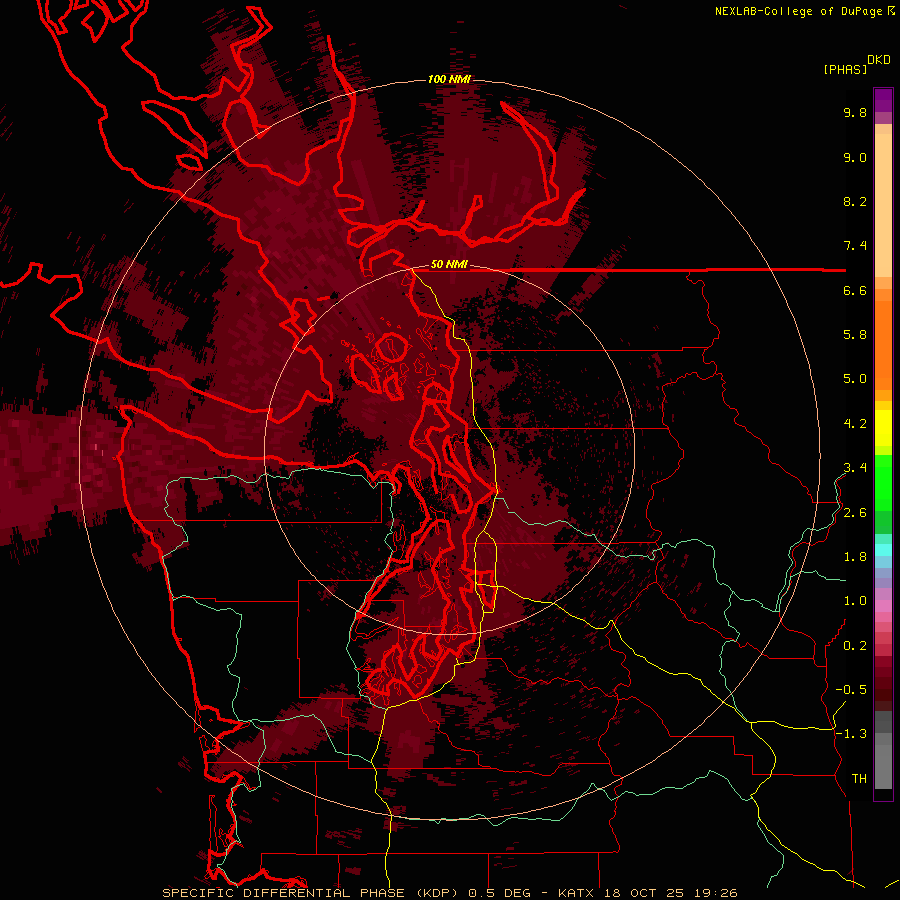Click the 7.4 scale value

[855, 246]
